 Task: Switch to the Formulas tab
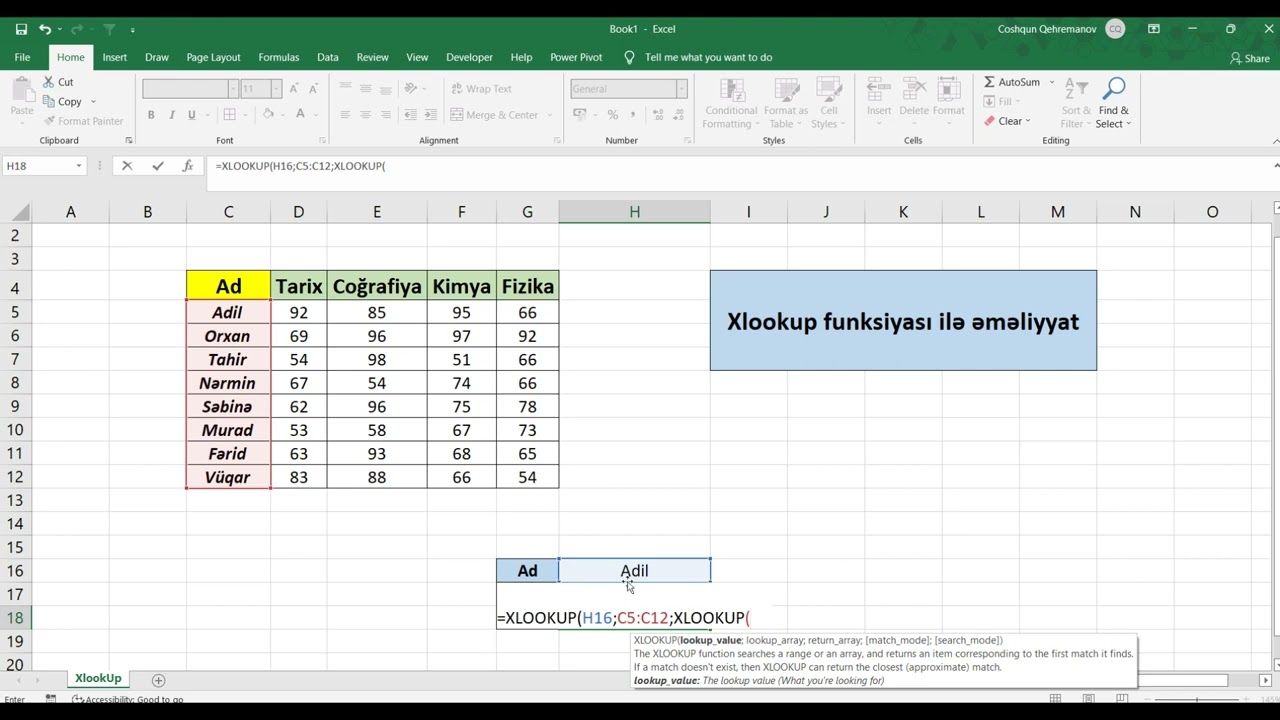(x=279, y=57)
